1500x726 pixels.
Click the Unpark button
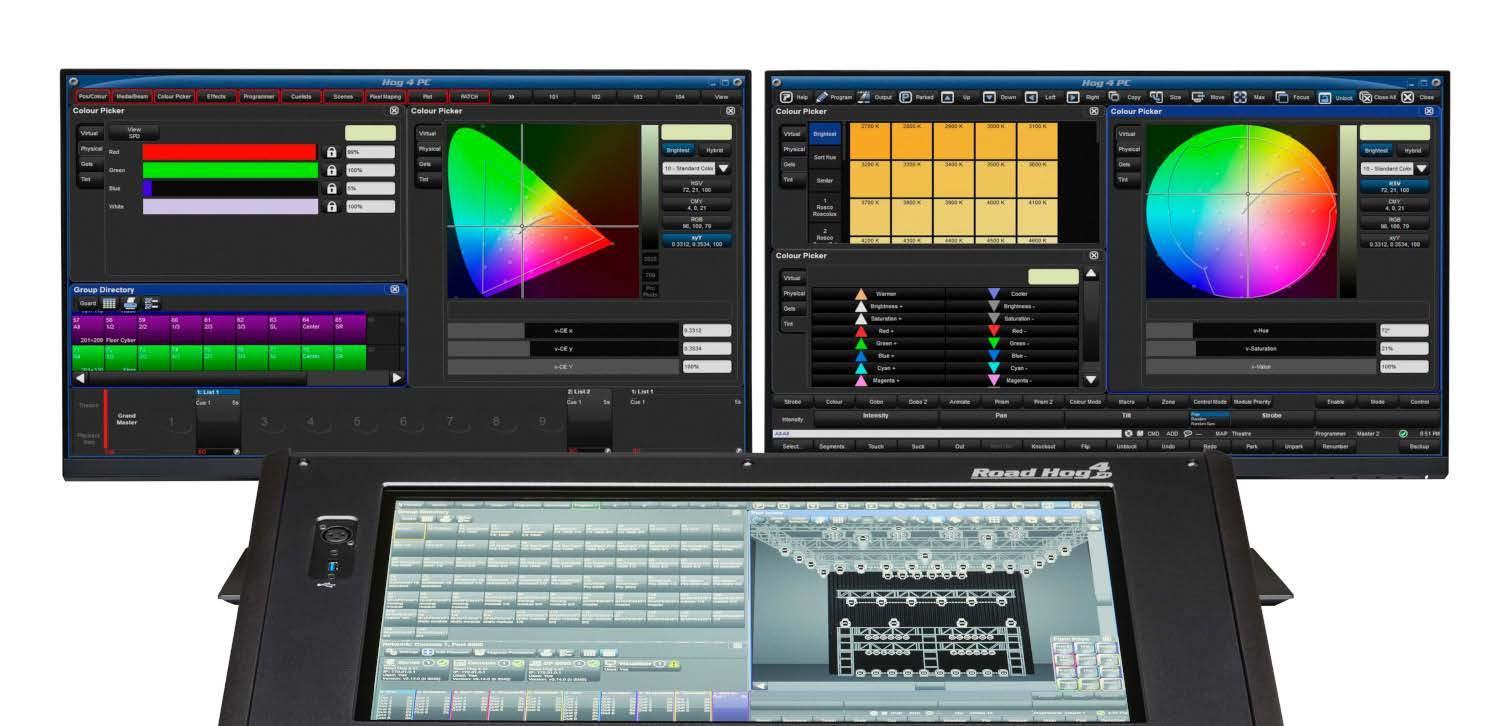pos(1293,446)
